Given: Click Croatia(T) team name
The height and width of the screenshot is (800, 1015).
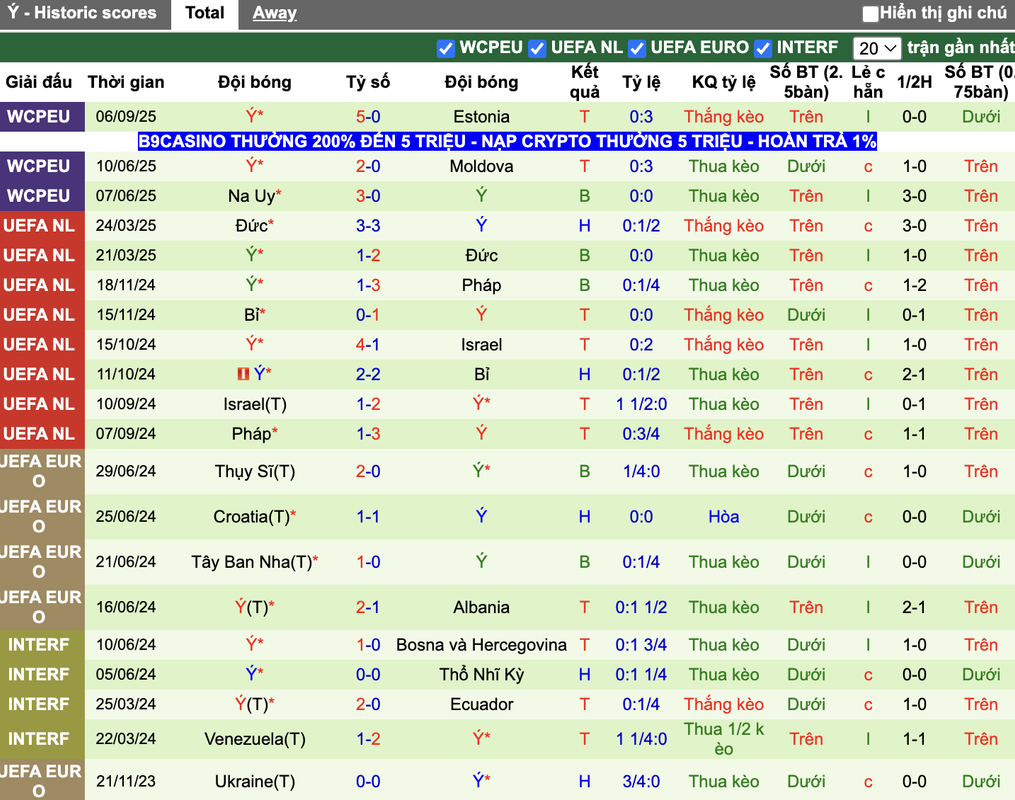Looking at the screenshot, I should pos(254,517).
